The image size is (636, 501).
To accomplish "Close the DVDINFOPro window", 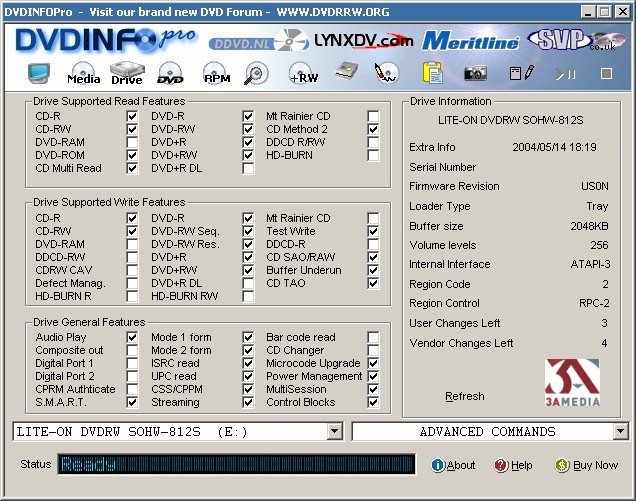I will (x=623, y=11).
